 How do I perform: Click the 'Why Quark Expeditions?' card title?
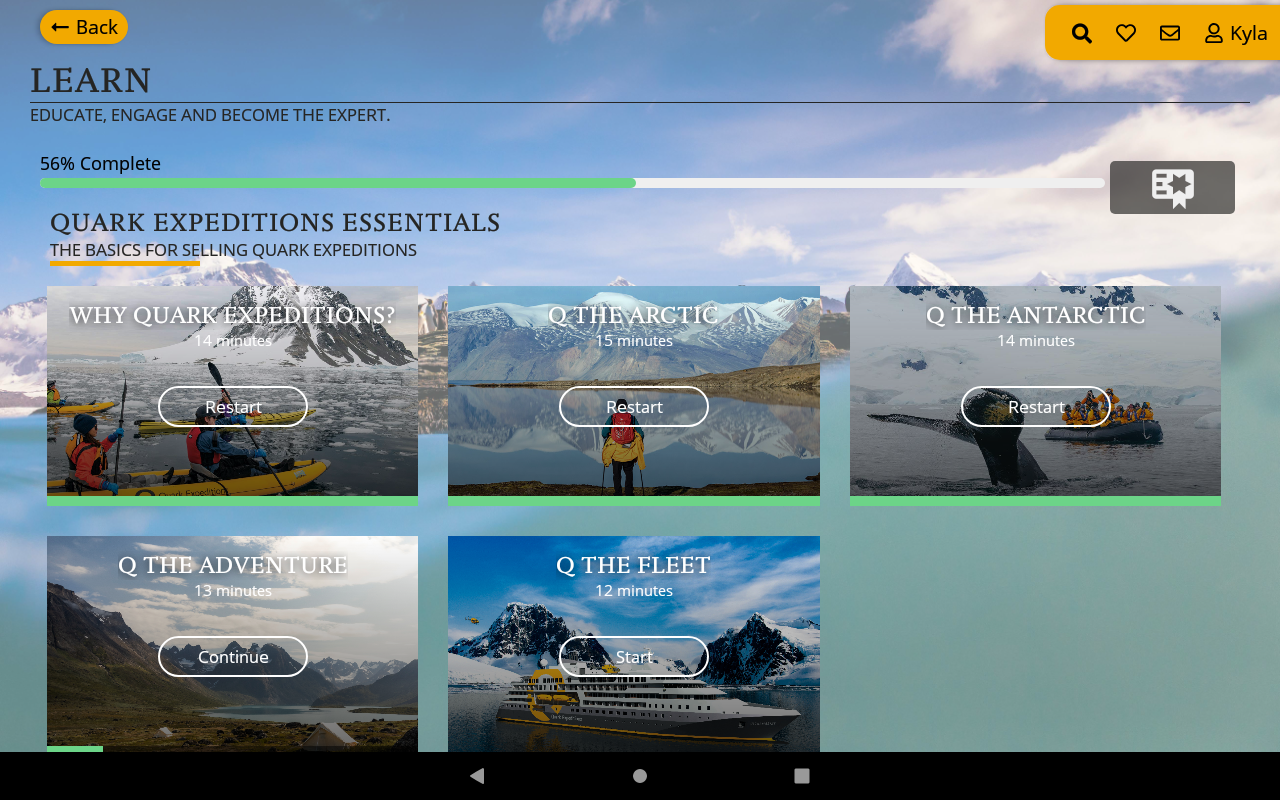click(232, 315)
